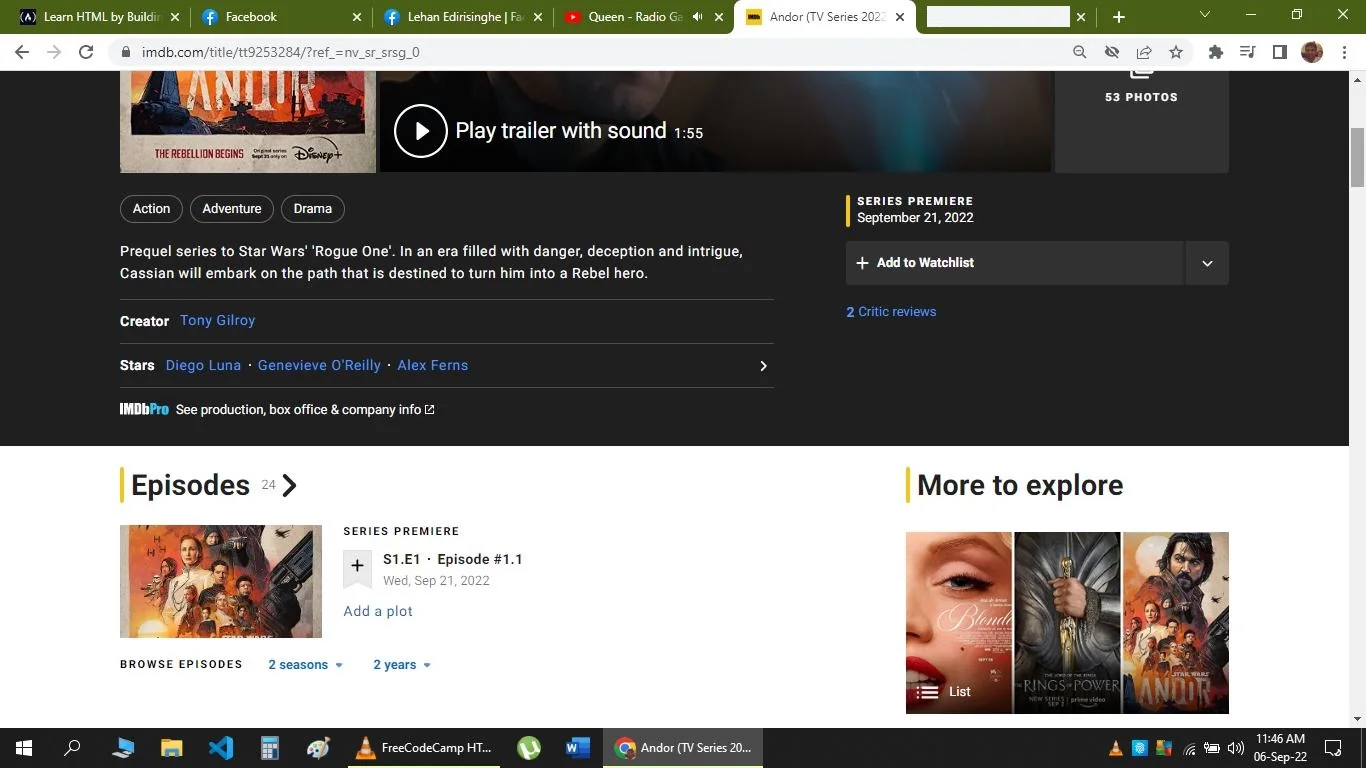Open the Andor poster image

pos(248,122)
